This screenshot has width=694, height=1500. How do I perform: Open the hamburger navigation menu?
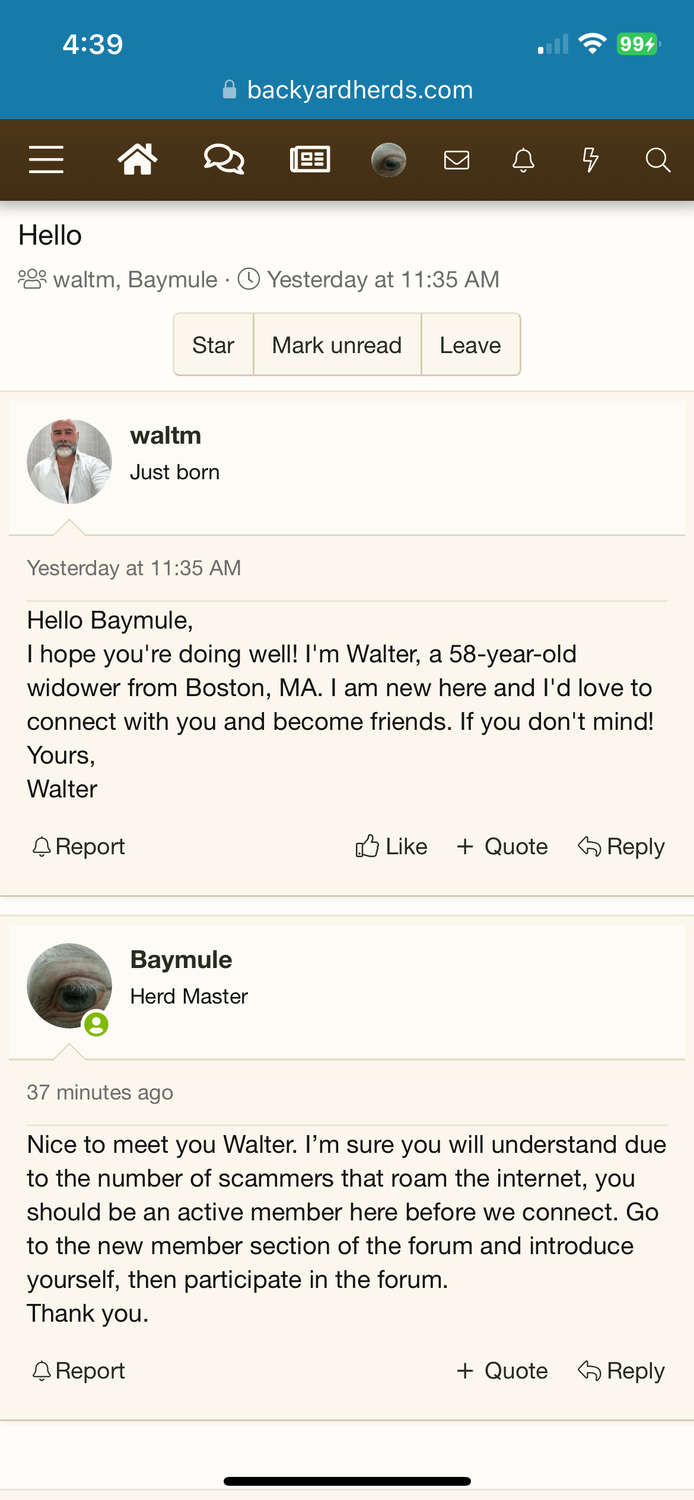tap(46, 160)
